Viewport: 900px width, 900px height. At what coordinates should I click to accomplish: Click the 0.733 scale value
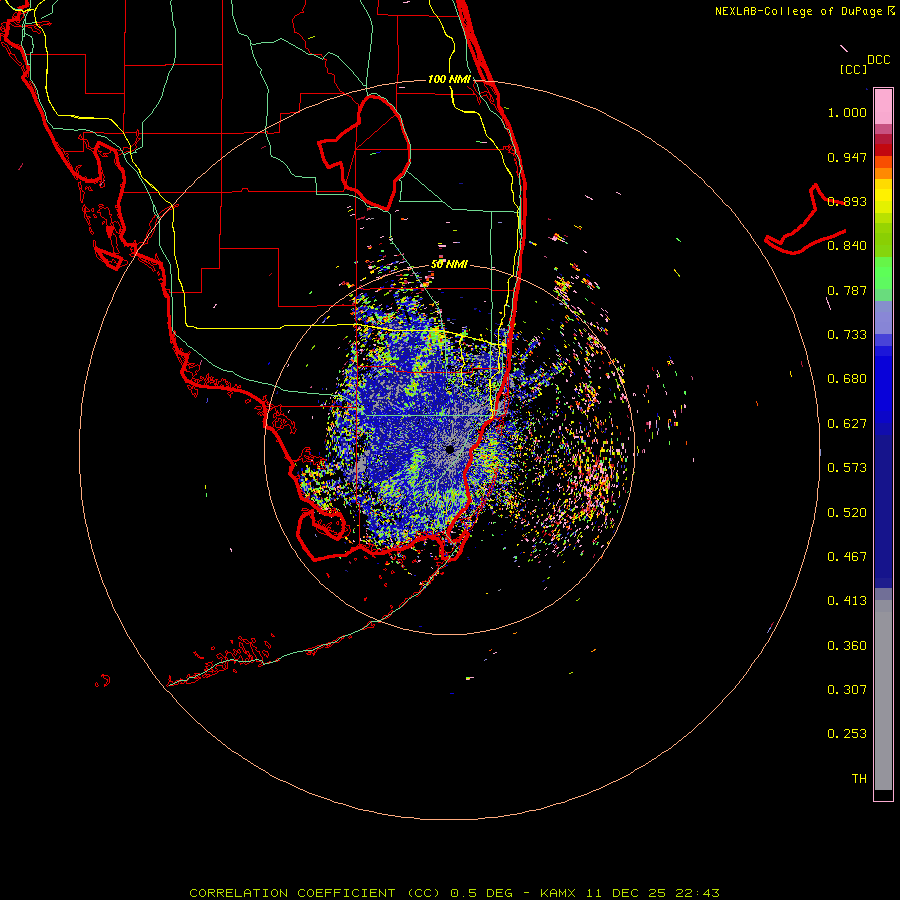click(847, 335)
